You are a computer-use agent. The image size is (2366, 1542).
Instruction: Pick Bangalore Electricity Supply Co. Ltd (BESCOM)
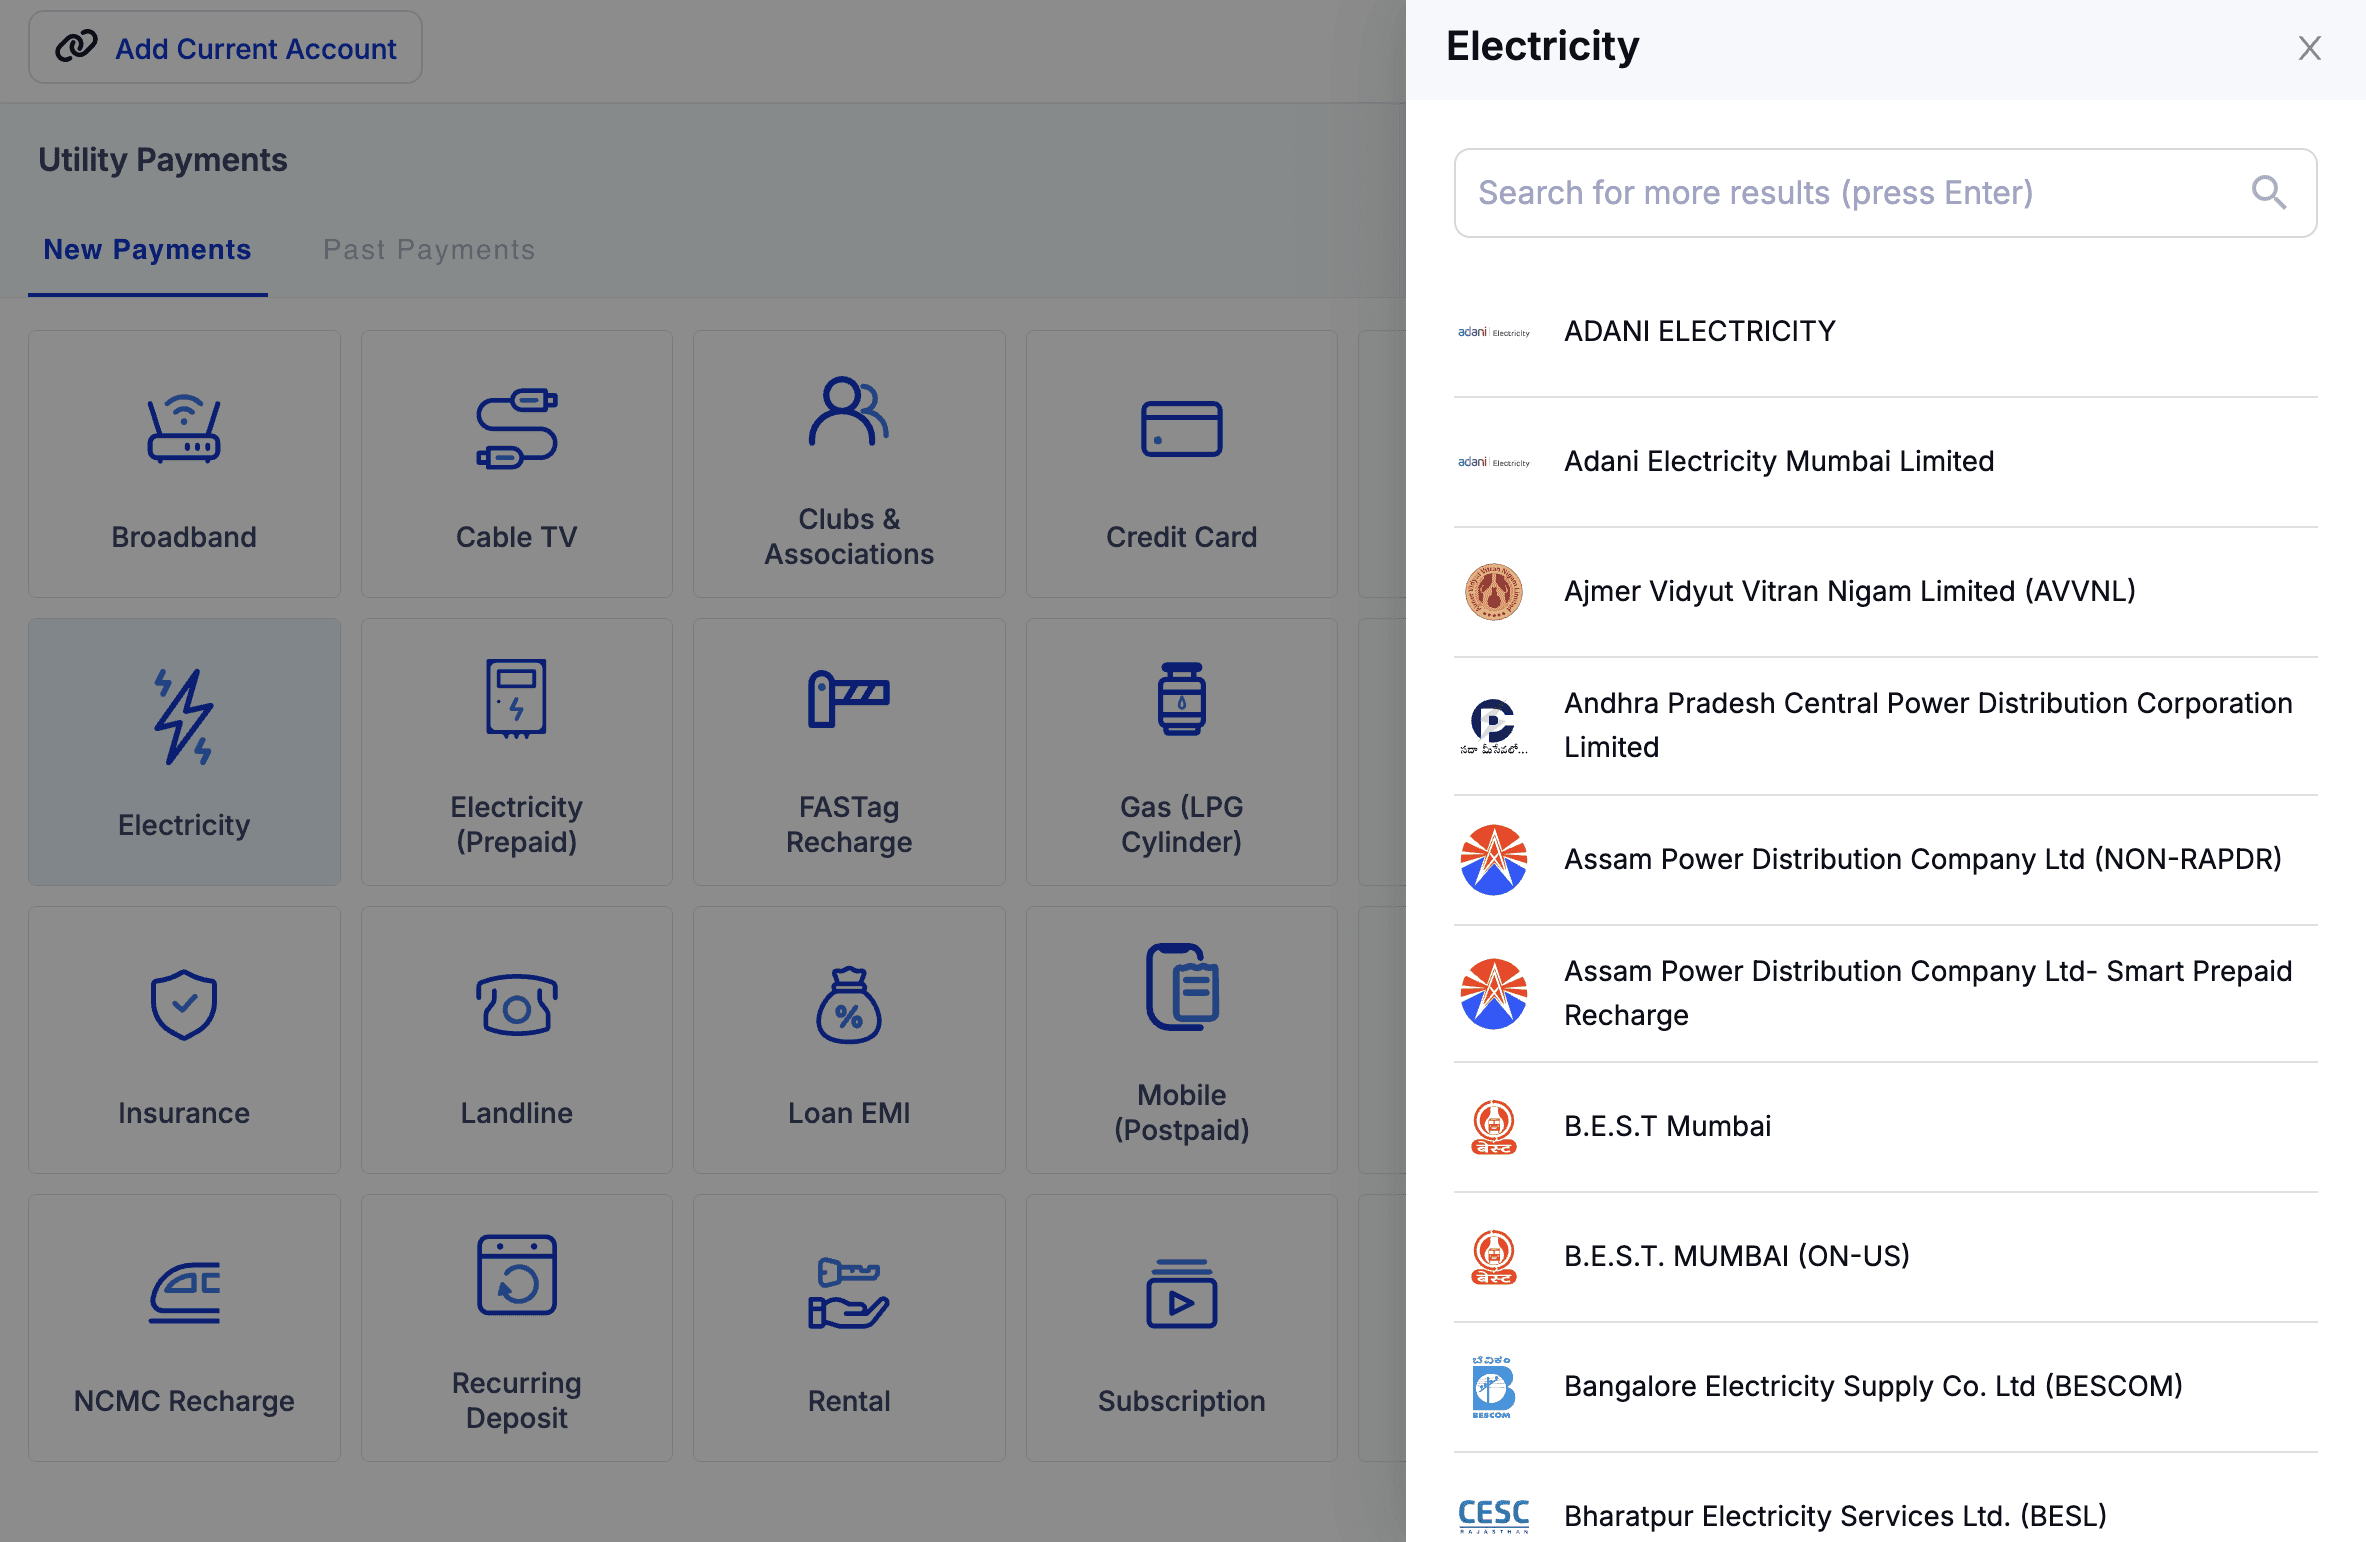[1872, 1386]
